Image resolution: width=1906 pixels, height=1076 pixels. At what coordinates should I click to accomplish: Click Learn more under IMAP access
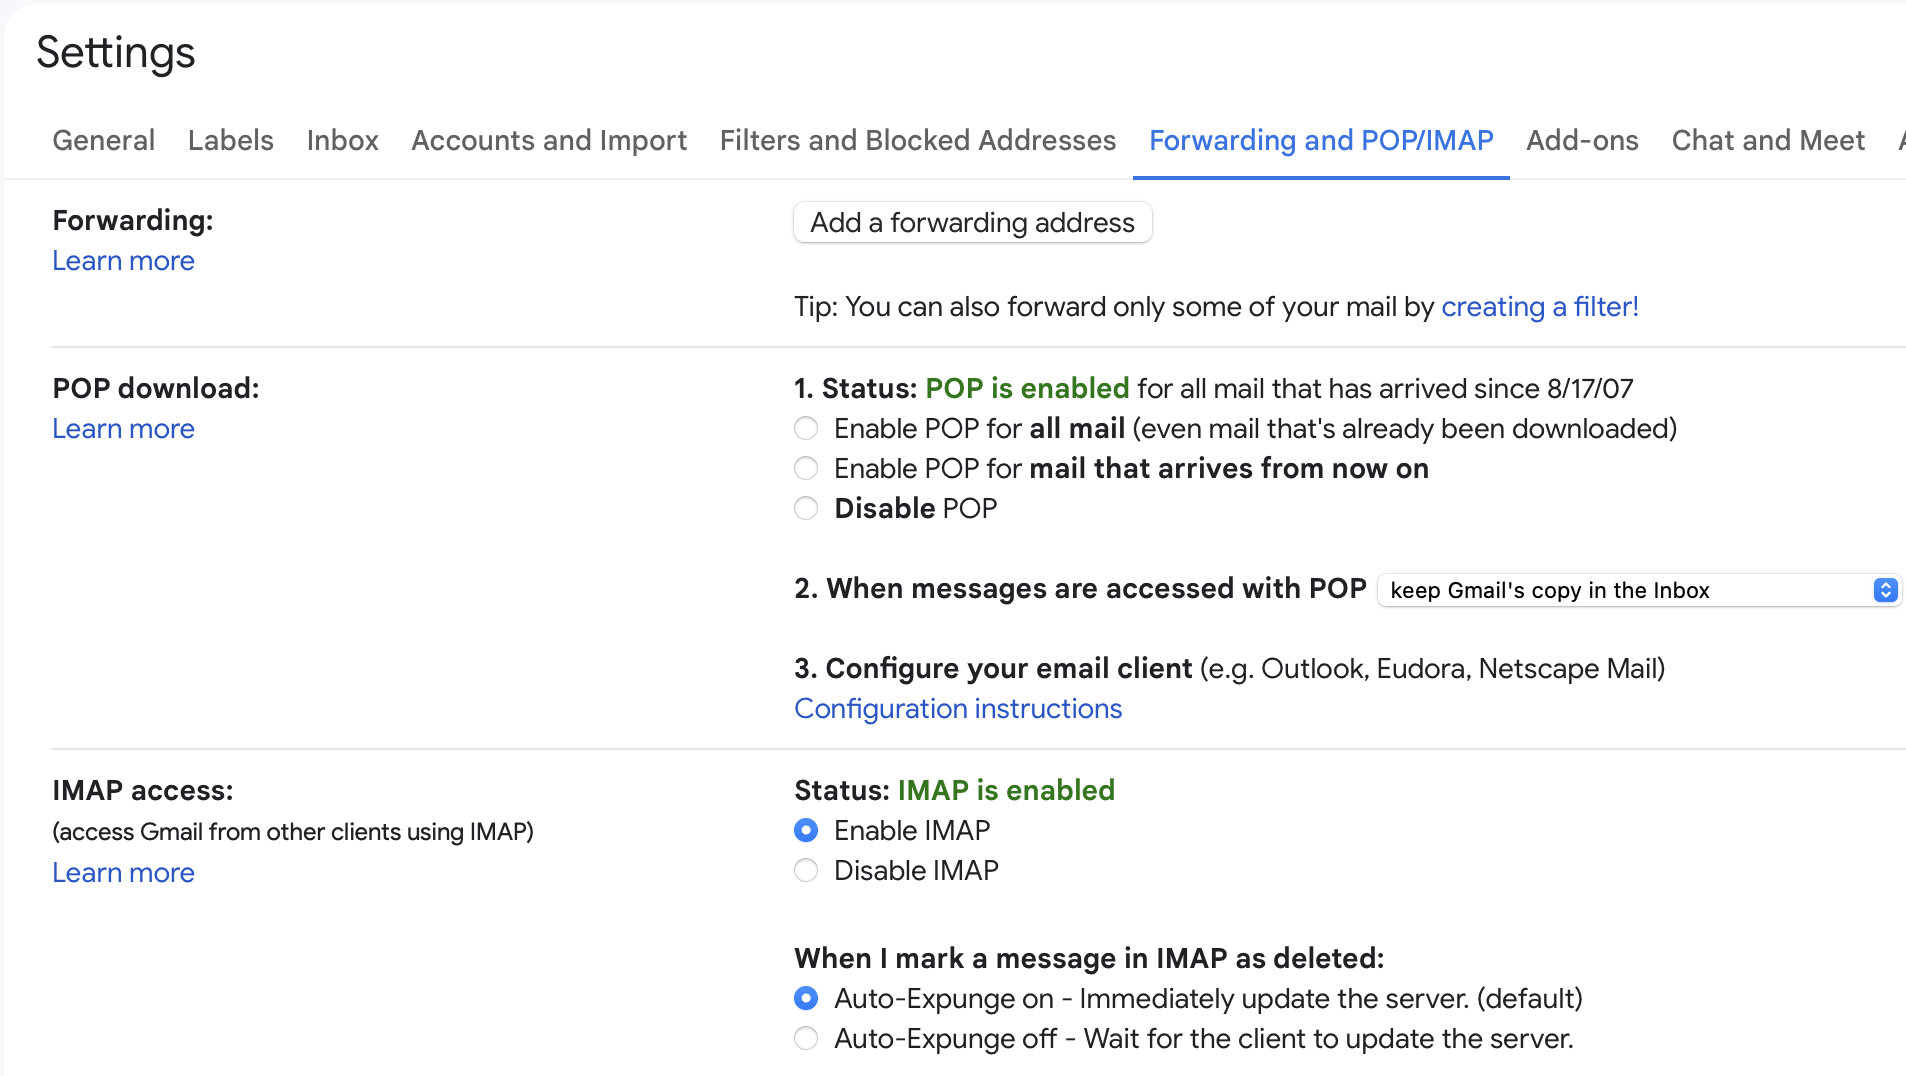123,873
